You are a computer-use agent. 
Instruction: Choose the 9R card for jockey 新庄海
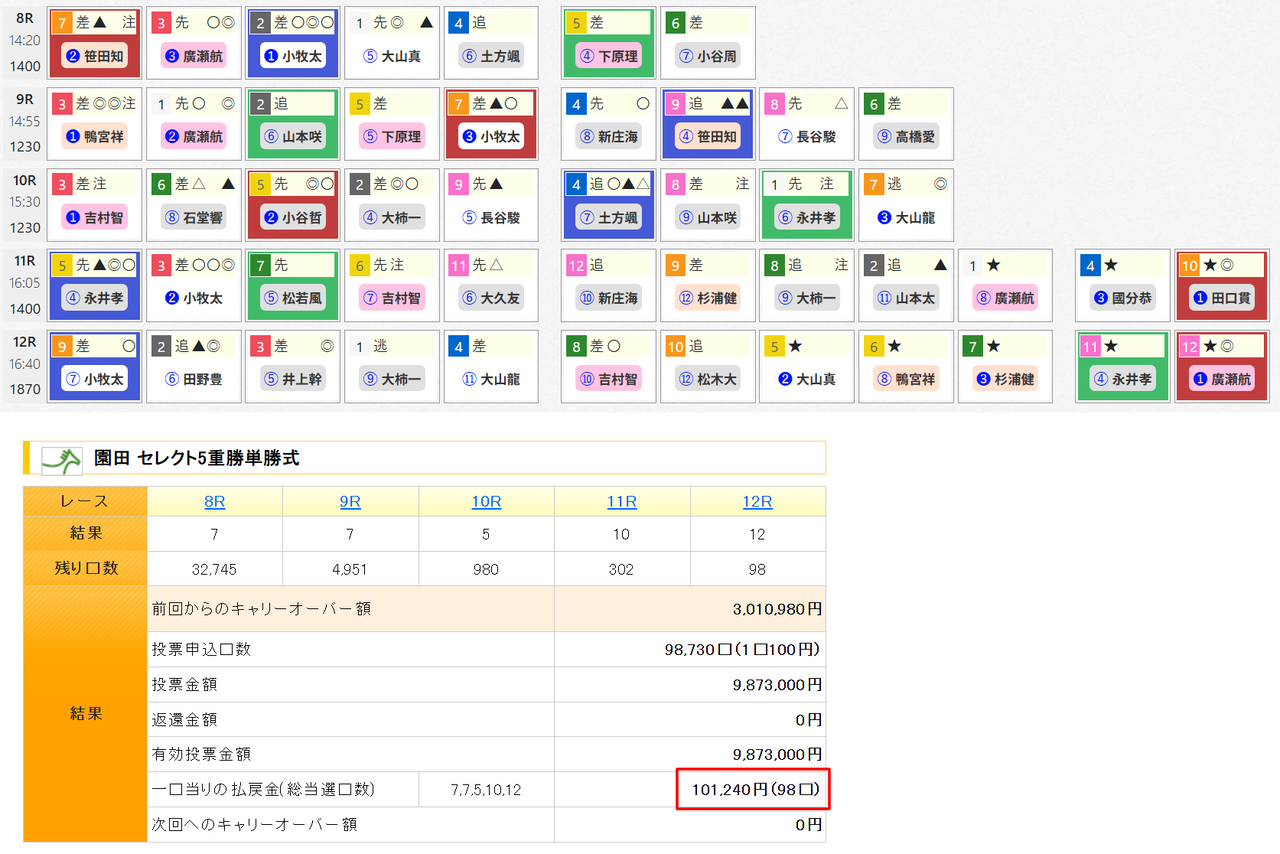(x=609, y=123)
